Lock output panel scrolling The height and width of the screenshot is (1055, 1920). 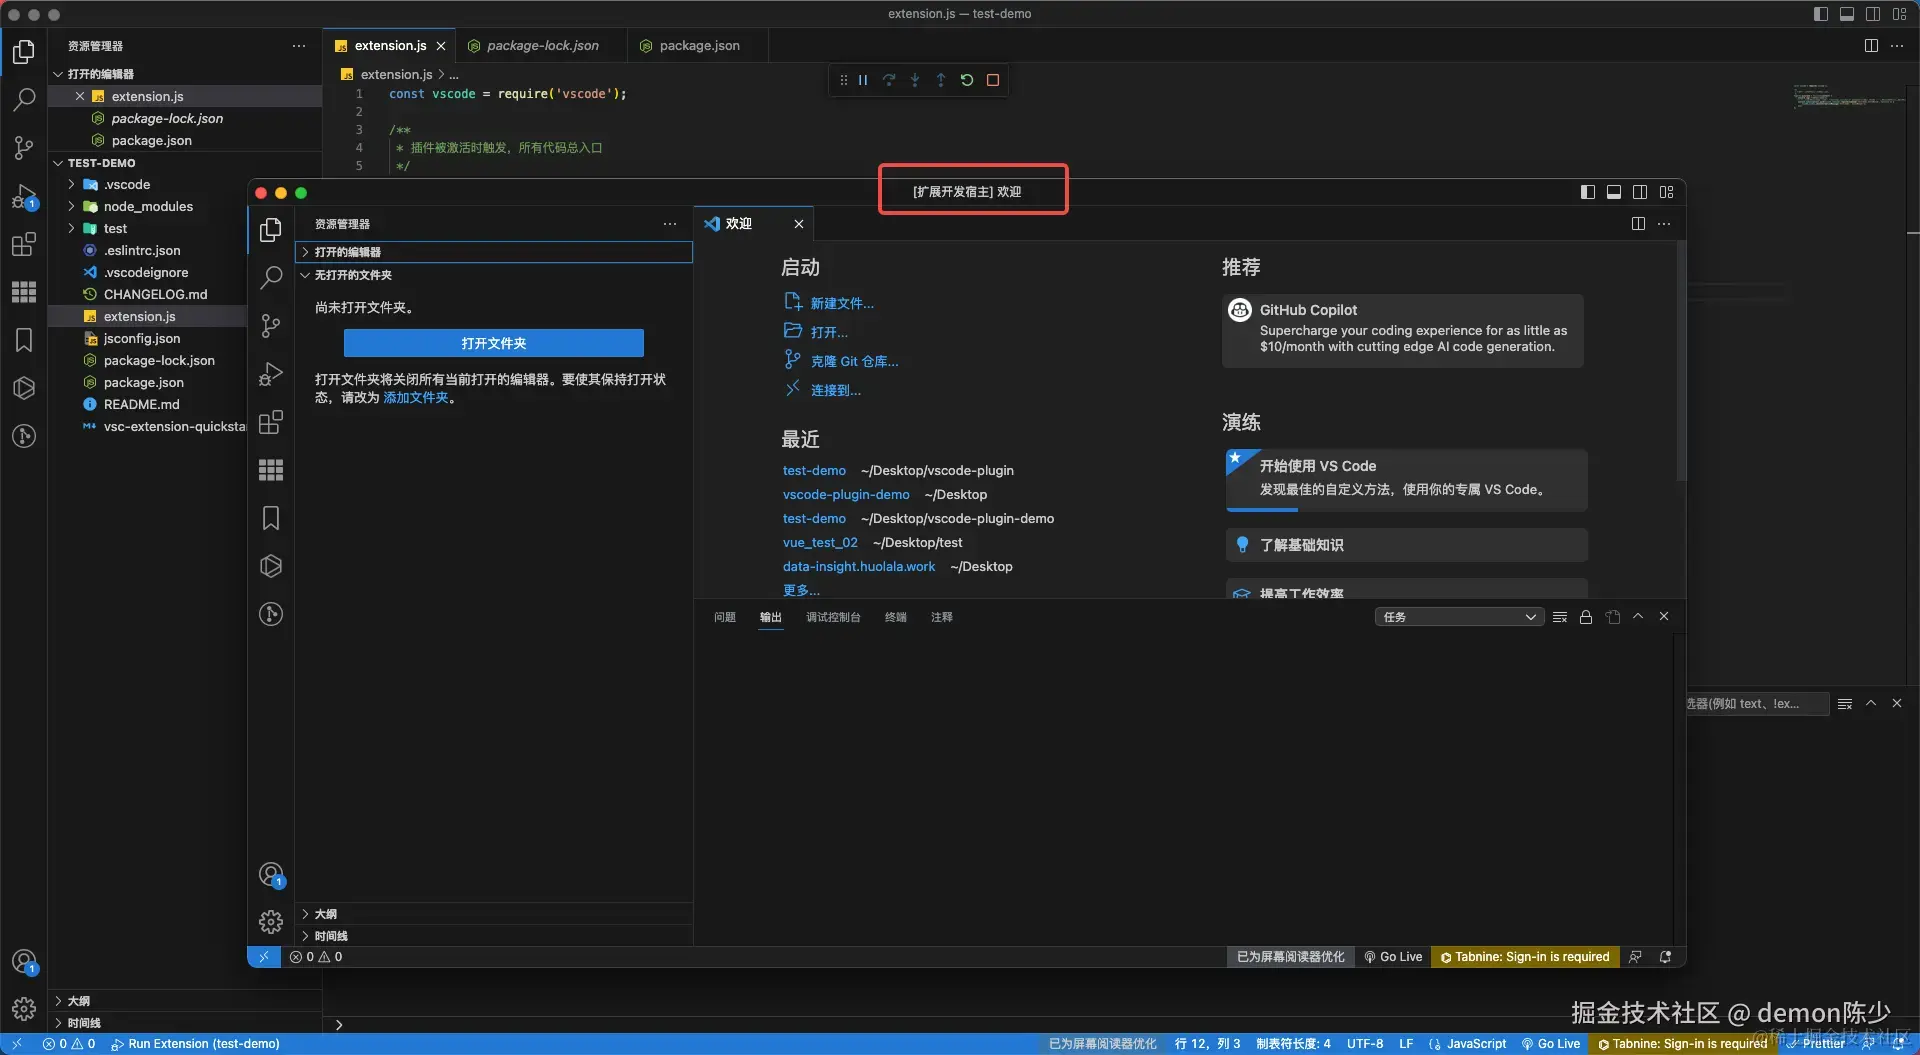[x=1586, y=617]
